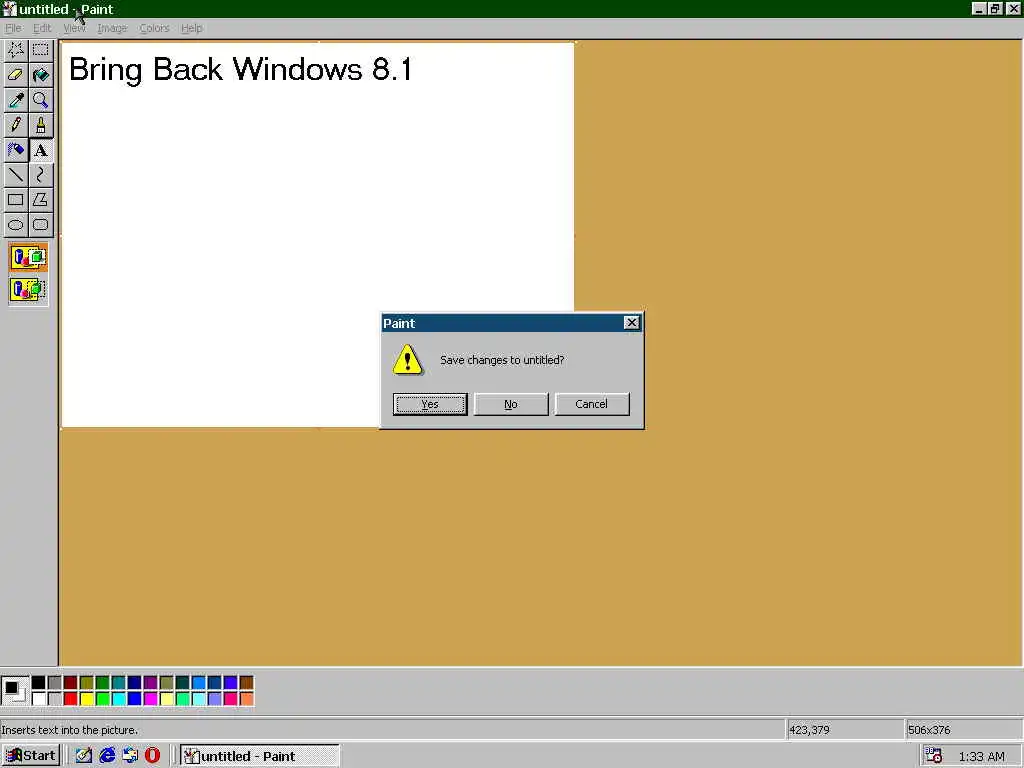1024x768 pixels.
Task: Open the View menu
Action: tap(74, 28)
